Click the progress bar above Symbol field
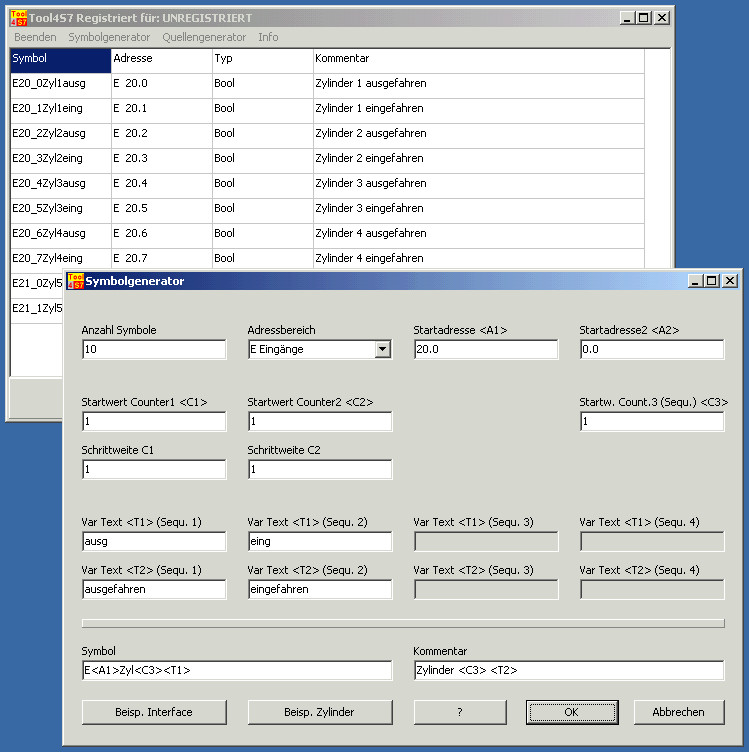This screenshot has width=749, height=752. pyautogui.click(x=402, y=623)
